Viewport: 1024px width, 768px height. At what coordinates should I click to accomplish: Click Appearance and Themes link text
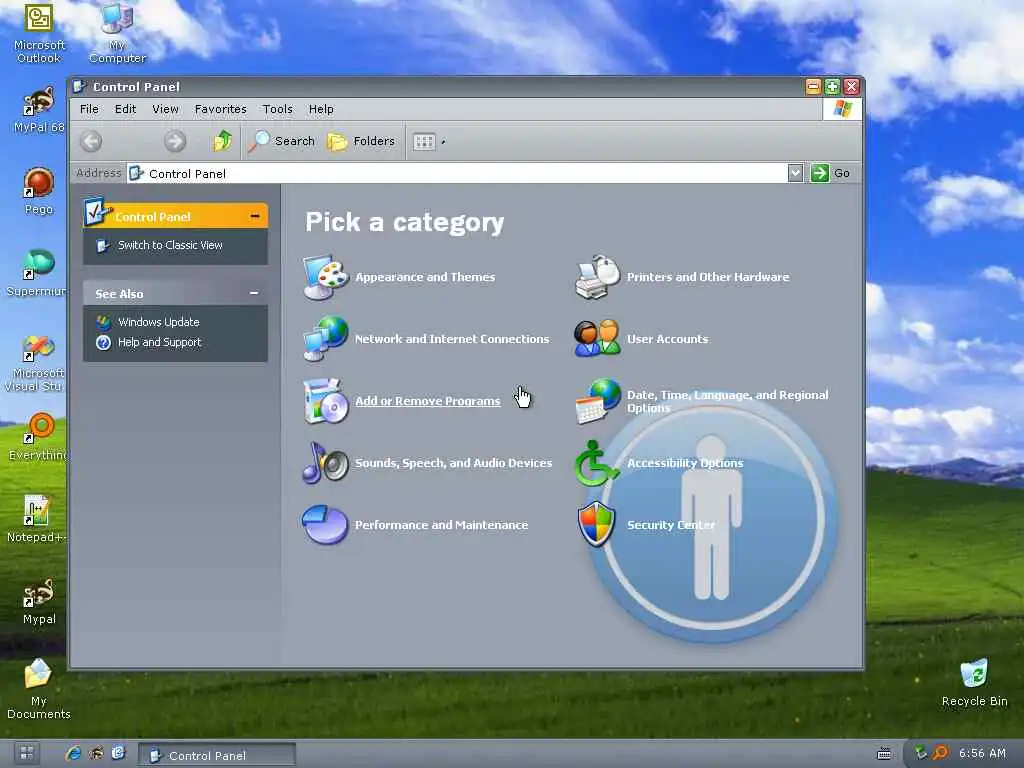424,277
